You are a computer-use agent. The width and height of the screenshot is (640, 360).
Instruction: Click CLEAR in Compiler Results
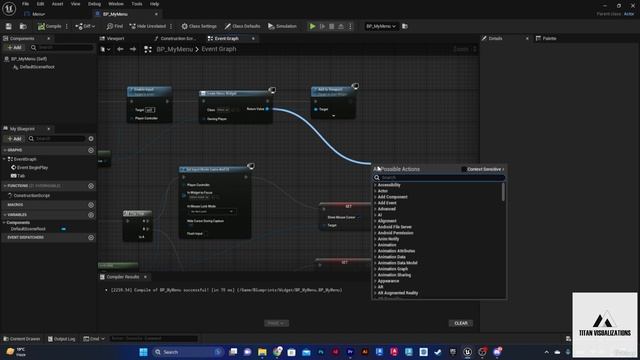click(461, 323)
